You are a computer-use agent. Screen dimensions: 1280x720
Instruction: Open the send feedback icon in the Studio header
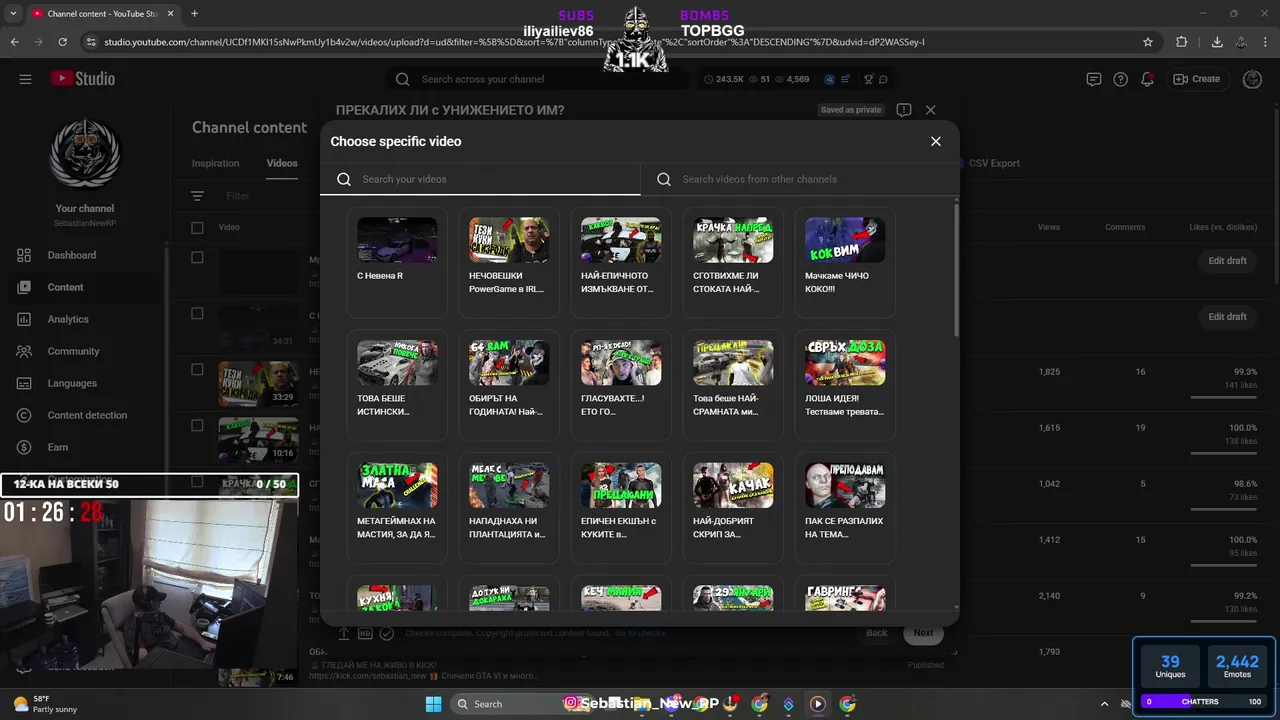pyautogui.click(x=1094, y=79)
